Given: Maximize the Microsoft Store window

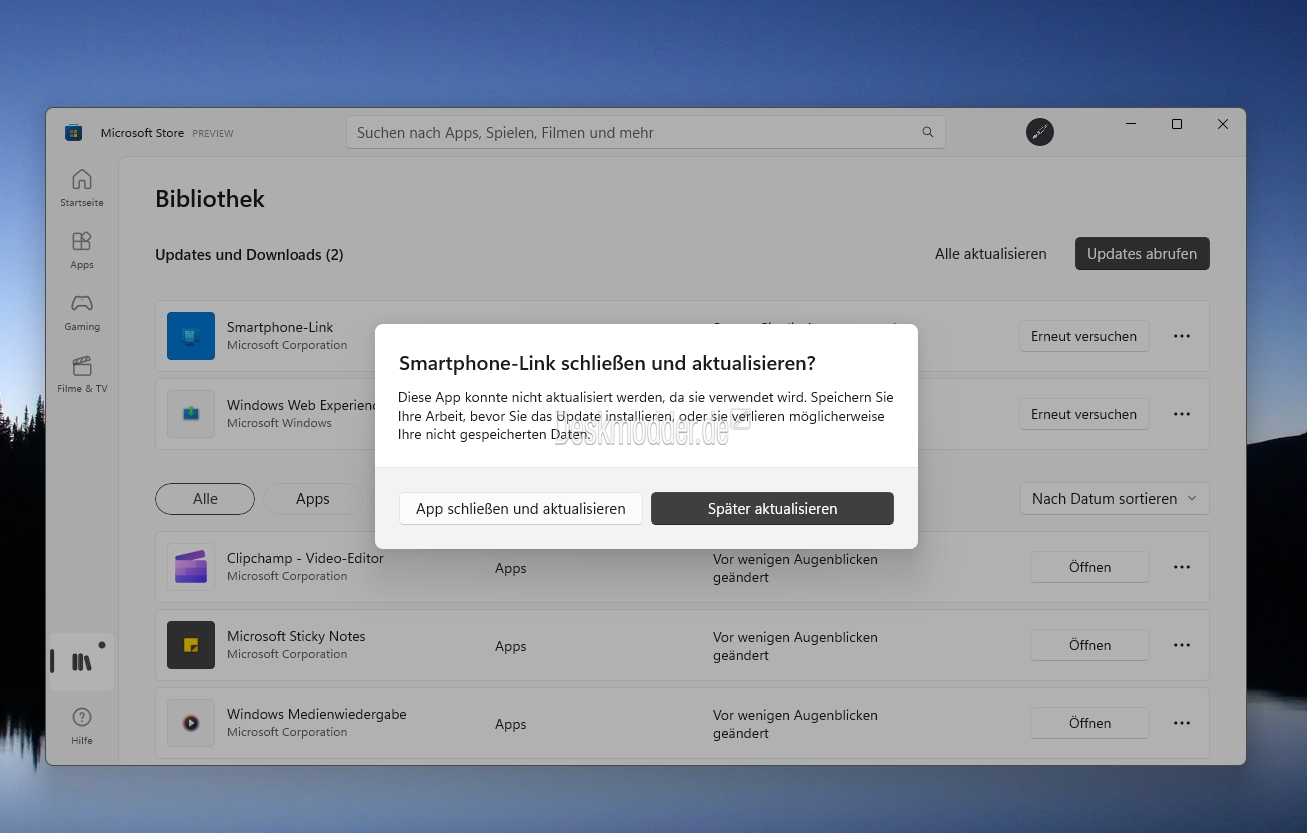Looking at the screenshot, I should click(1177, 124).
